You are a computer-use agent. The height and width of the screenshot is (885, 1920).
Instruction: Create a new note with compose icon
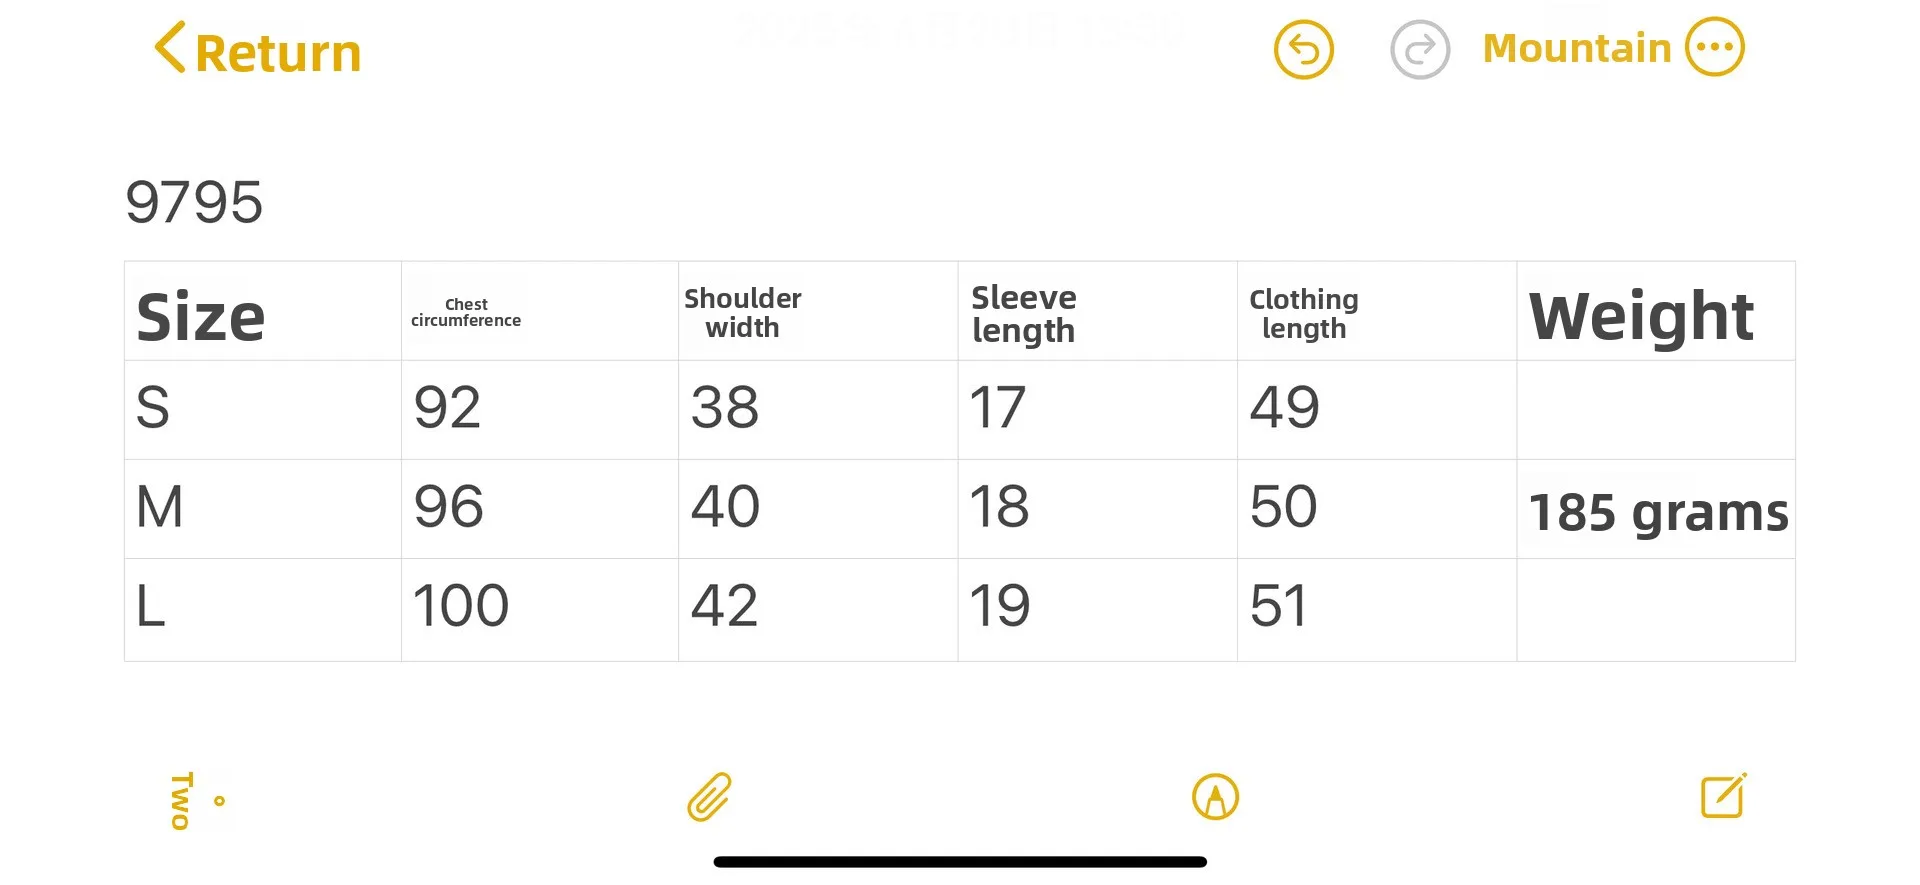click(1724, 796)
